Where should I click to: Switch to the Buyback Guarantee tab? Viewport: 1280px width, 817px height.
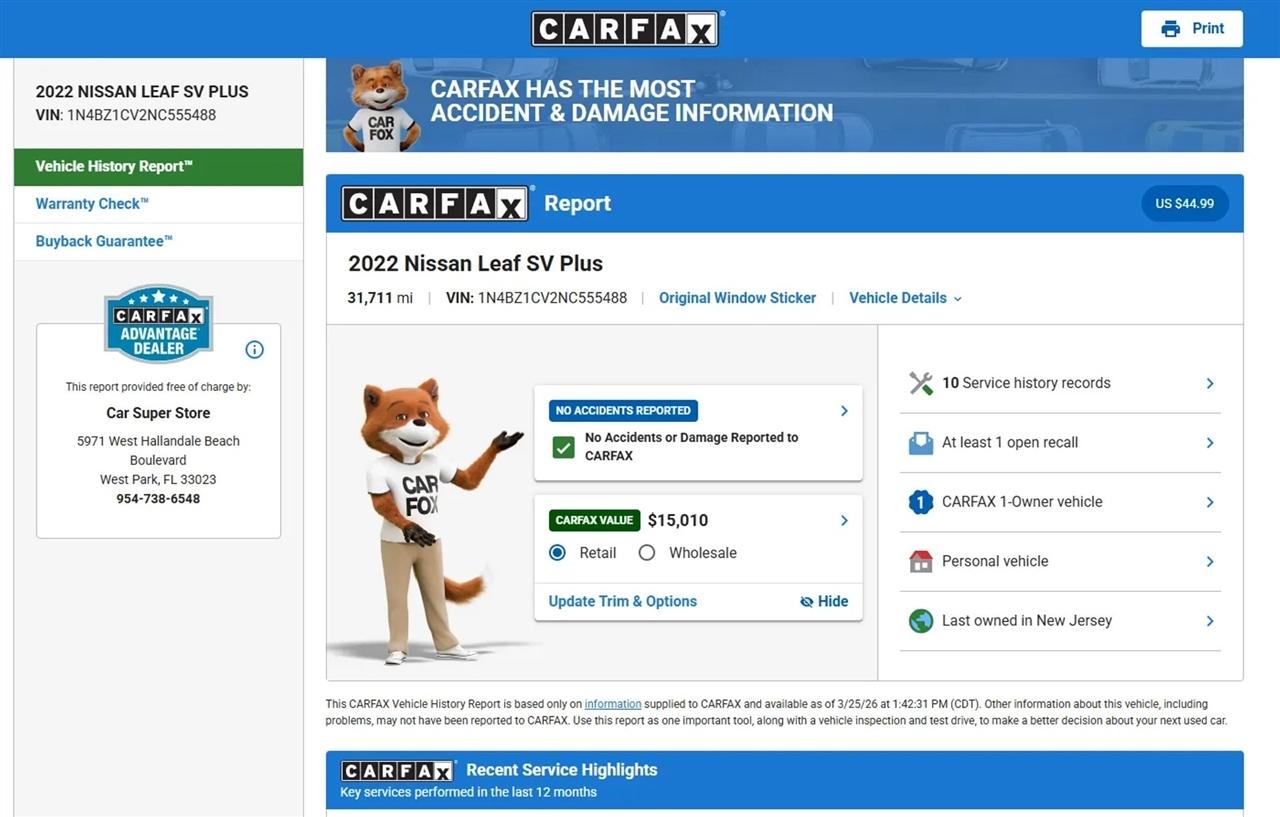click(104, 241)
